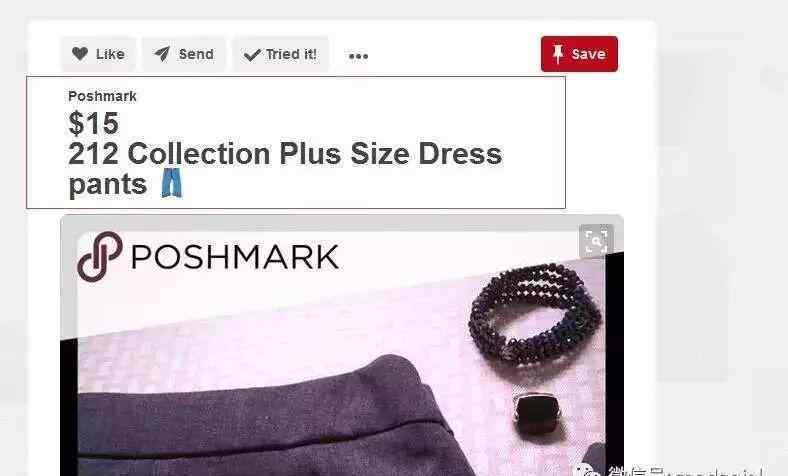Click the paper plane Send icon

pos(162,54)
